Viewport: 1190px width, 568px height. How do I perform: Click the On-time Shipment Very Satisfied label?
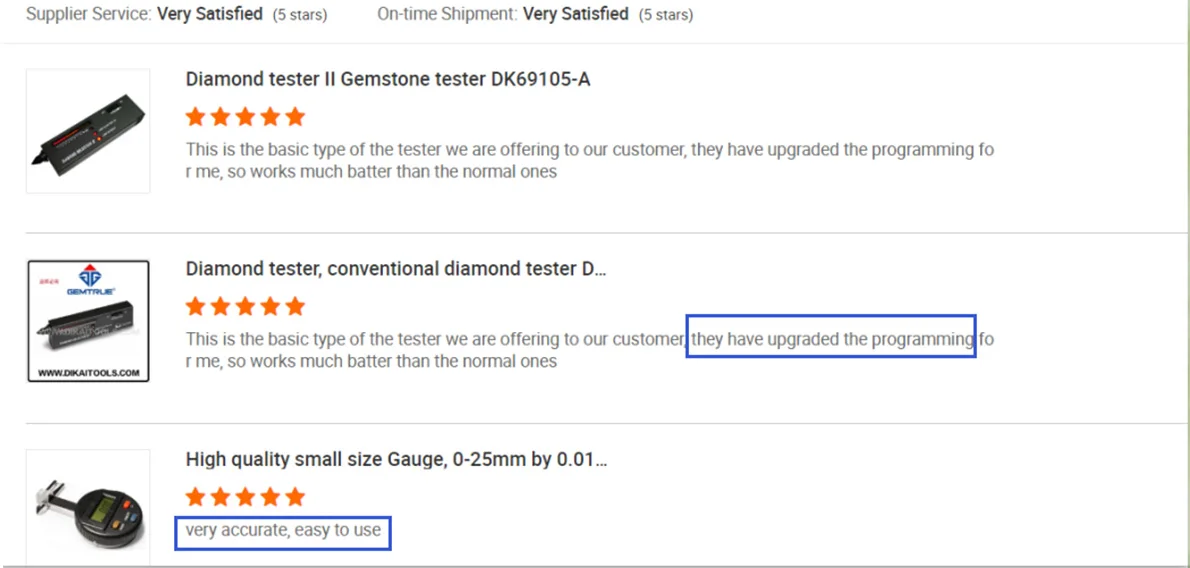[535, 14]
